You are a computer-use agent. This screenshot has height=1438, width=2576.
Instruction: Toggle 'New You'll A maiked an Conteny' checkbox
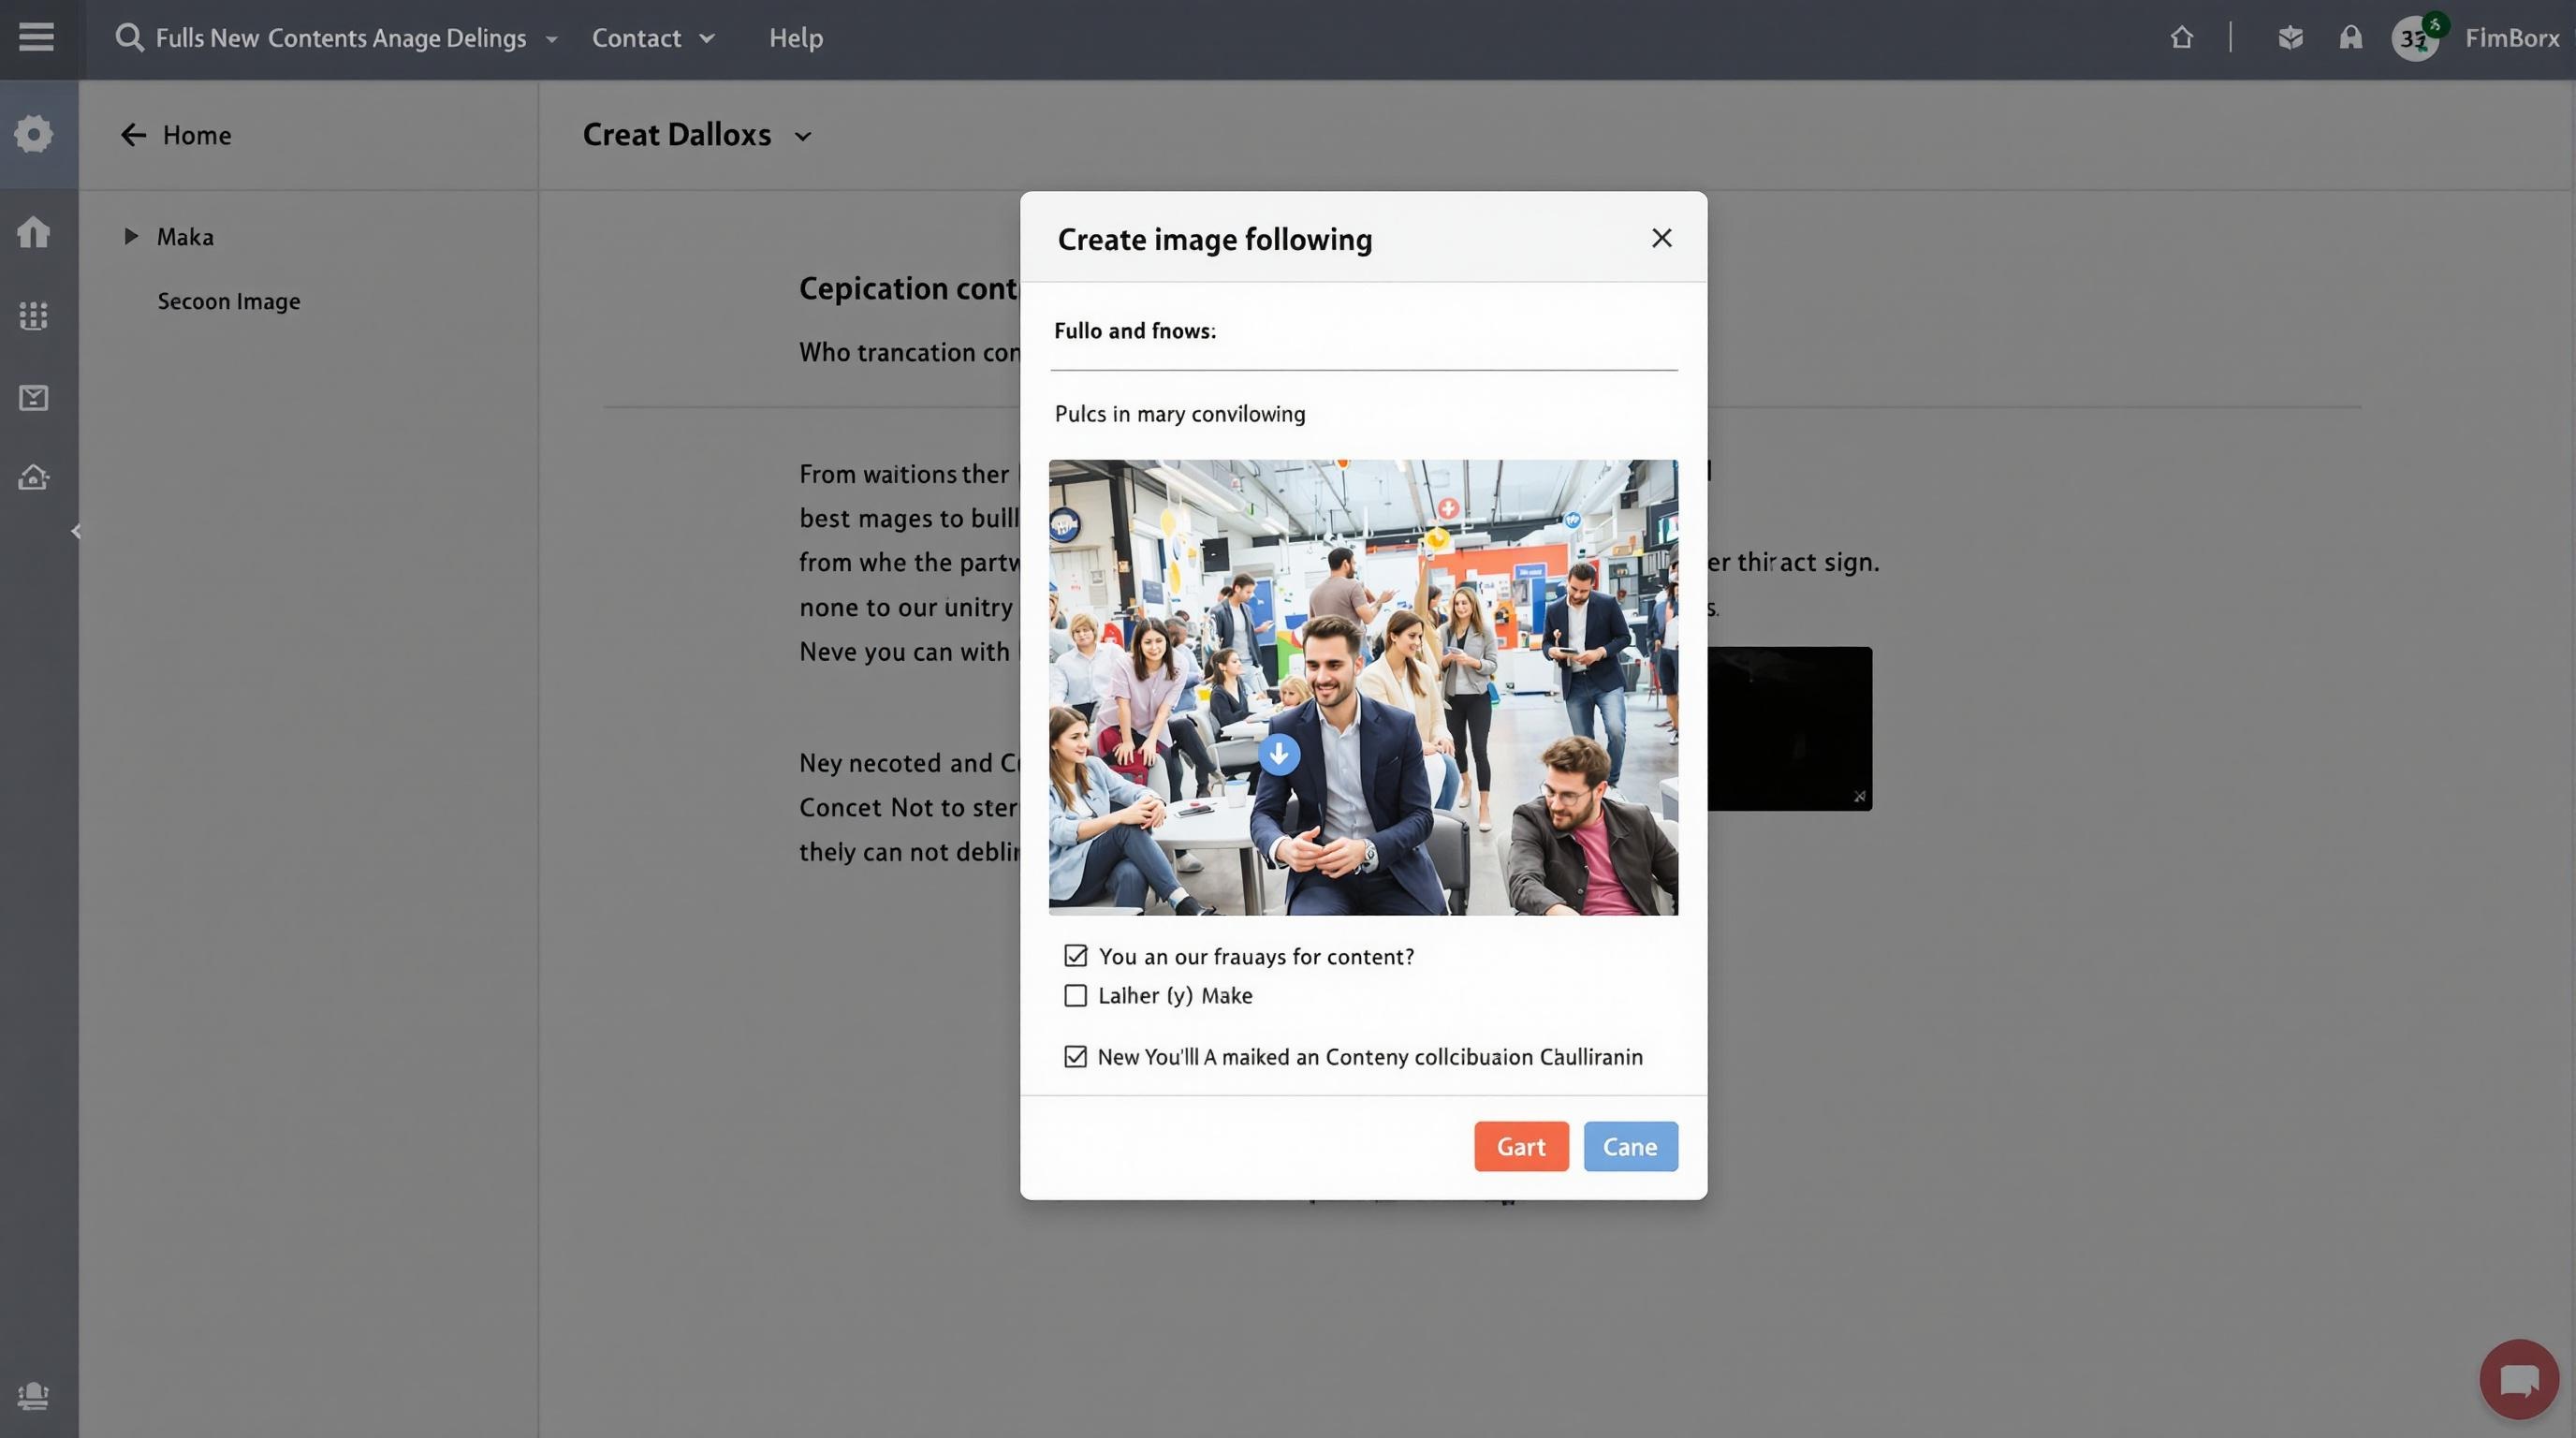pyautogui.click(x=1075, y=1057)
